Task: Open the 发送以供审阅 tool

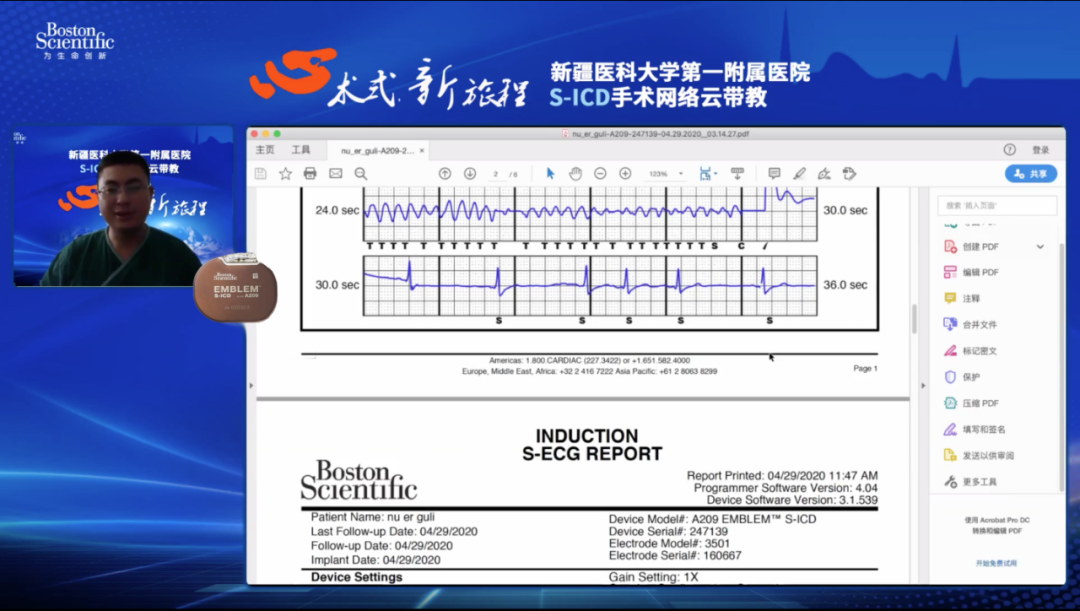Action: [979, 456]
